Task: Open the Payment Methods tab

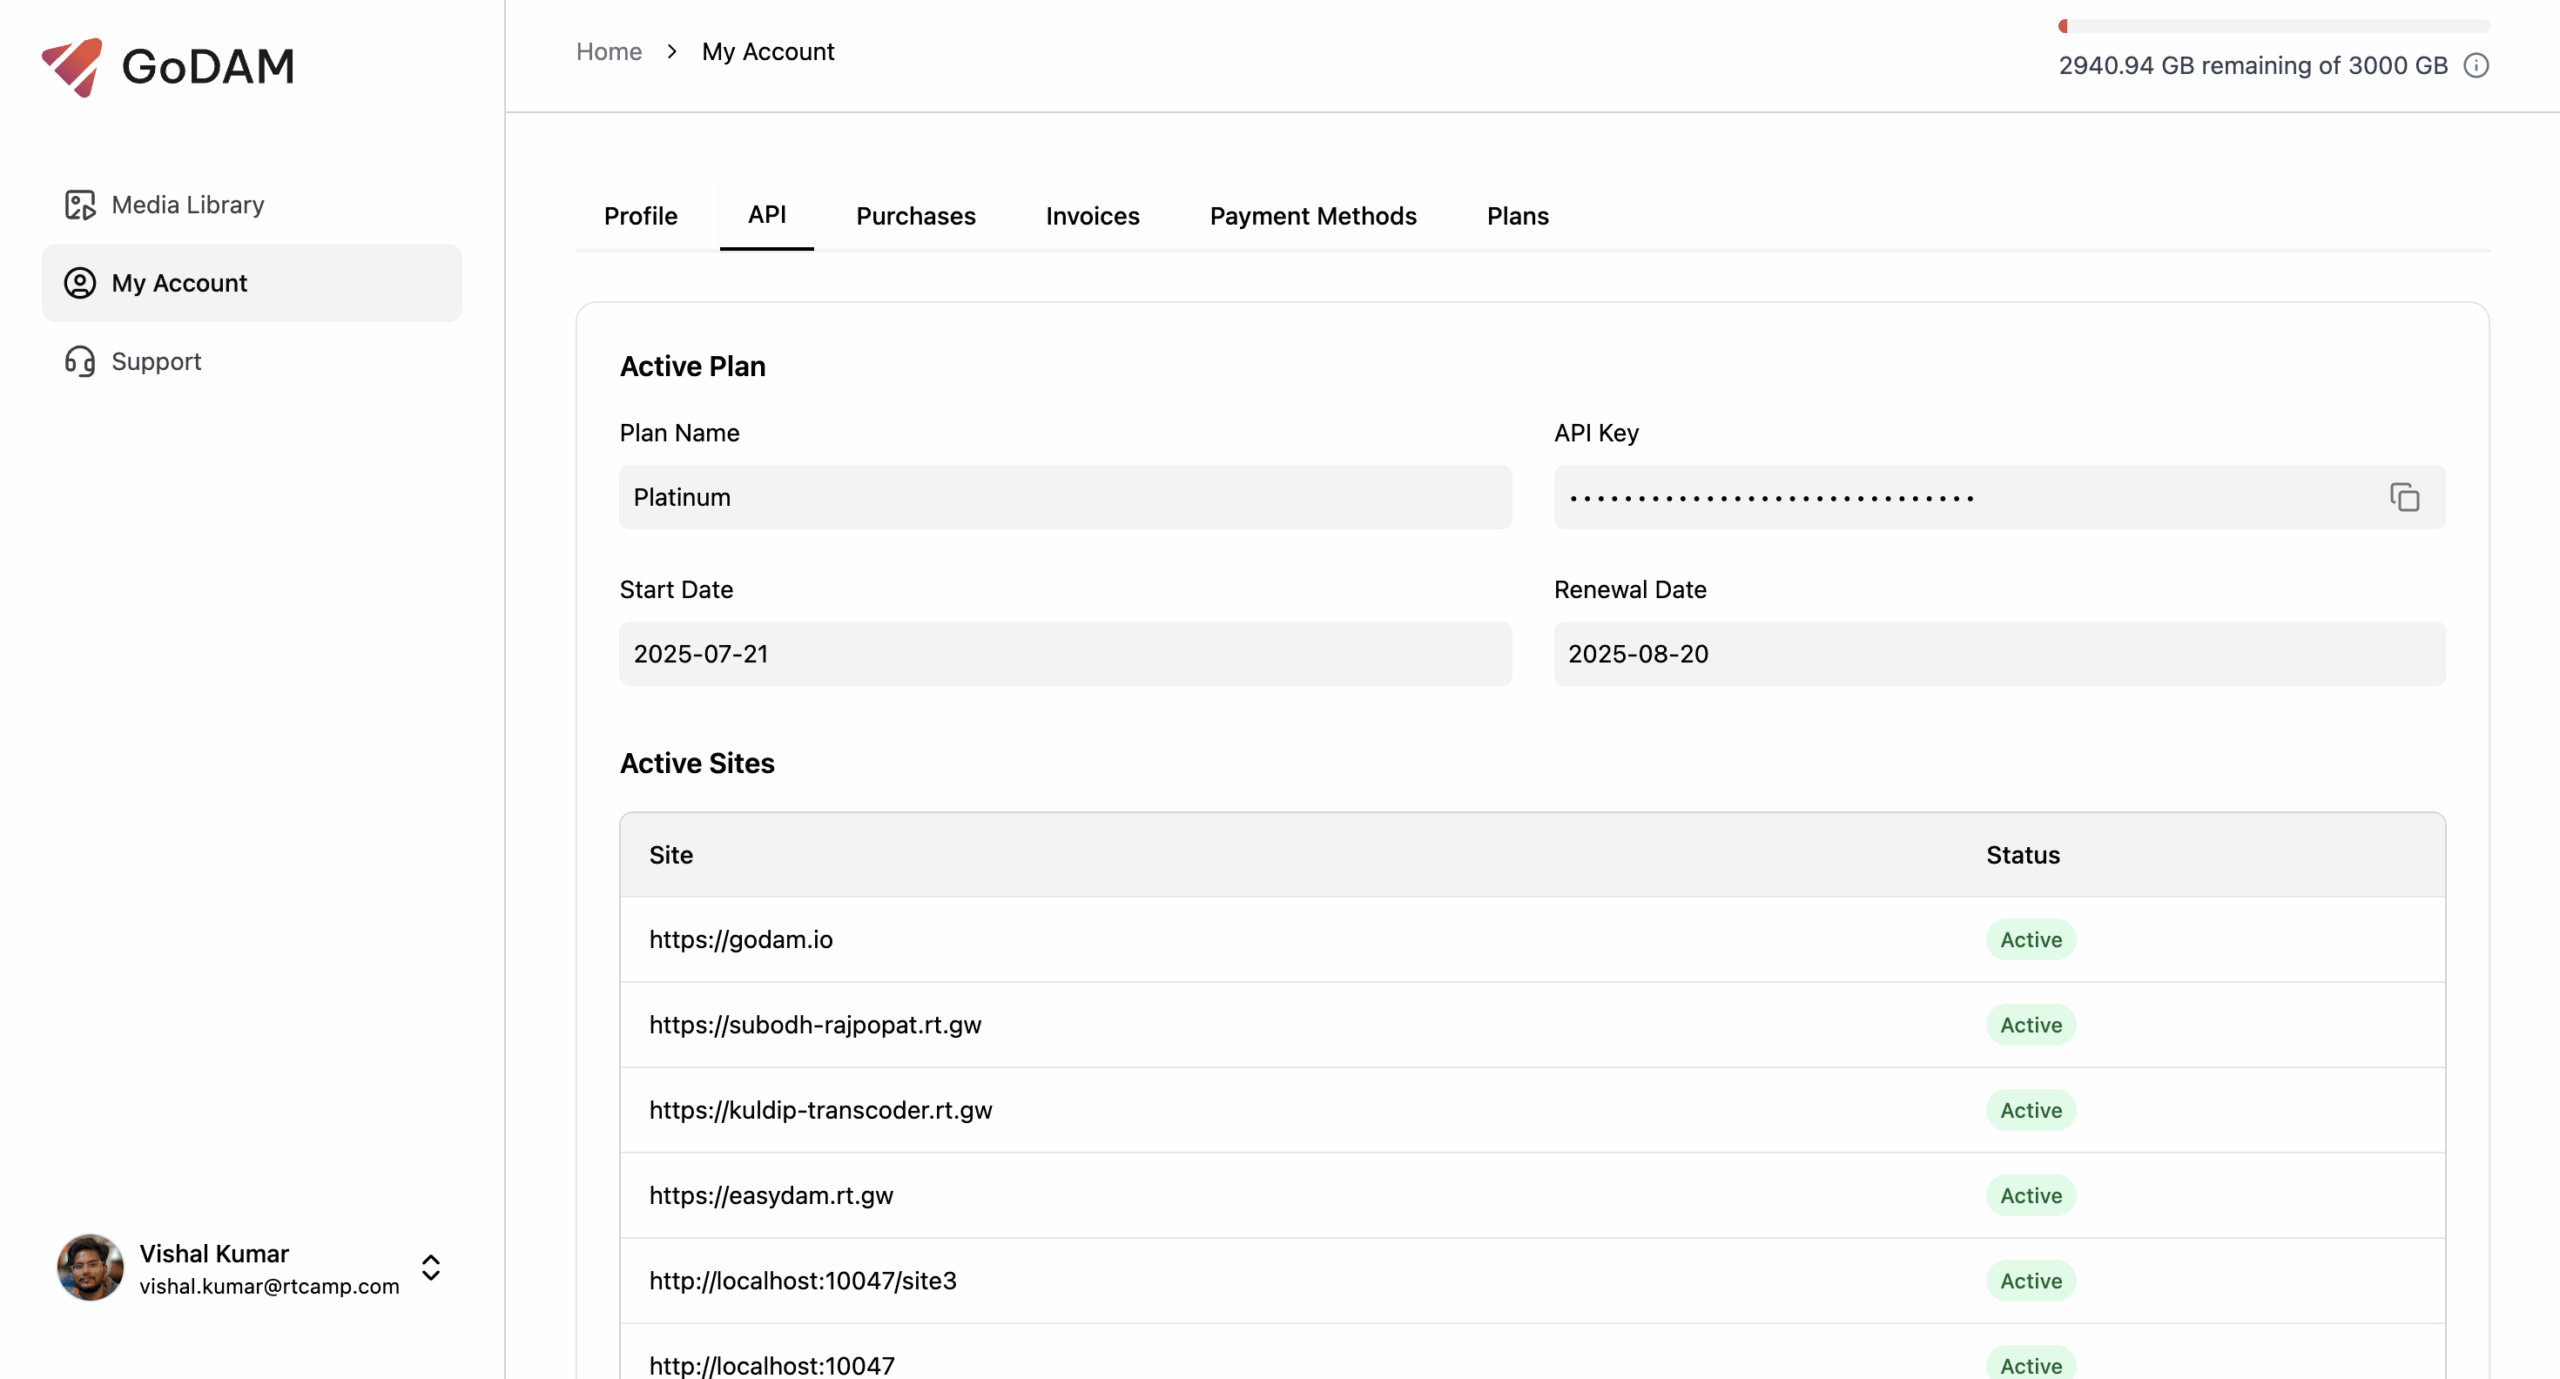Action: click(1312, 216)
